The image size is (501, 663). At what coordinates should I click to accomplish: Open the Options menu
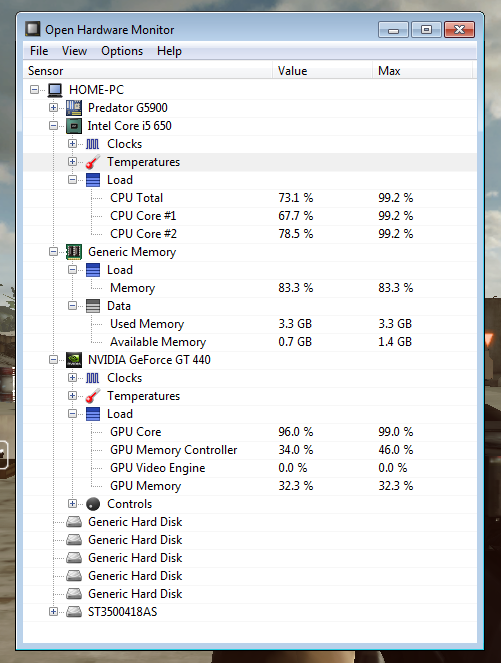[x=122, y=51]
